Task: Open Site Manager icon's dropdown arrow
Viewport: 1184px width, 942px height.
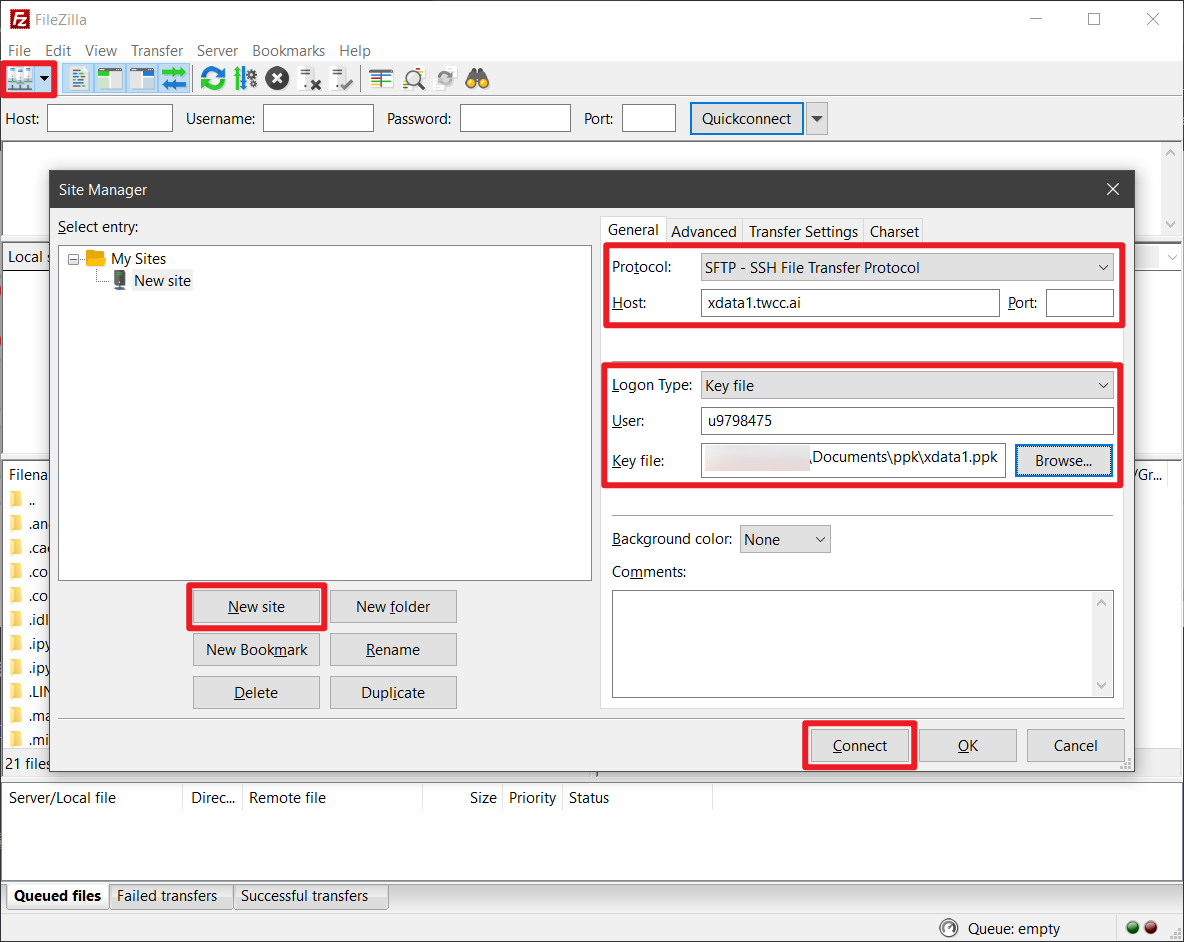Action: [45, 78]
